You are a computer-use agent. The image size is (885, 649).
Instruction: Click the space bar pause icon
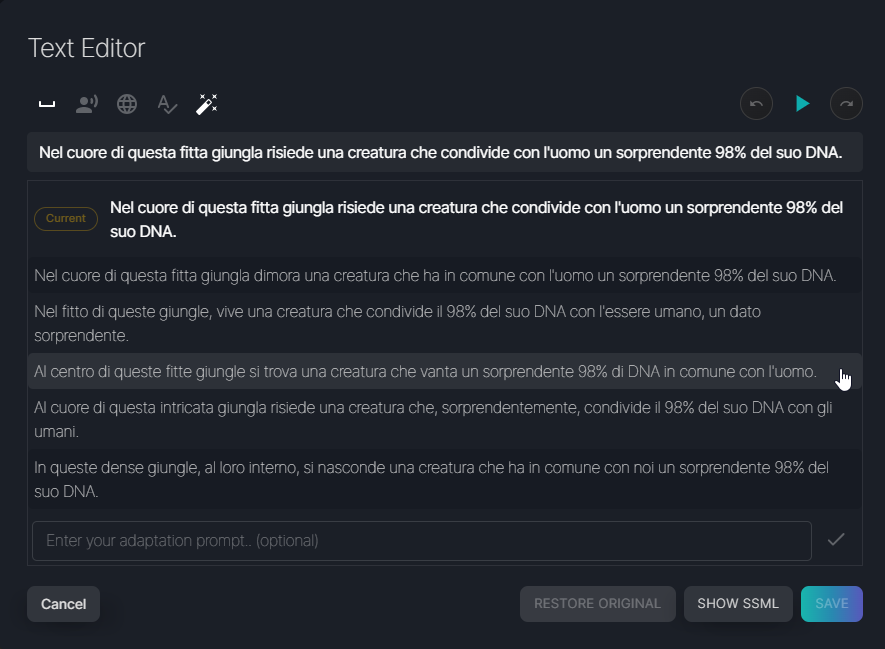click(x=46, y=103)
